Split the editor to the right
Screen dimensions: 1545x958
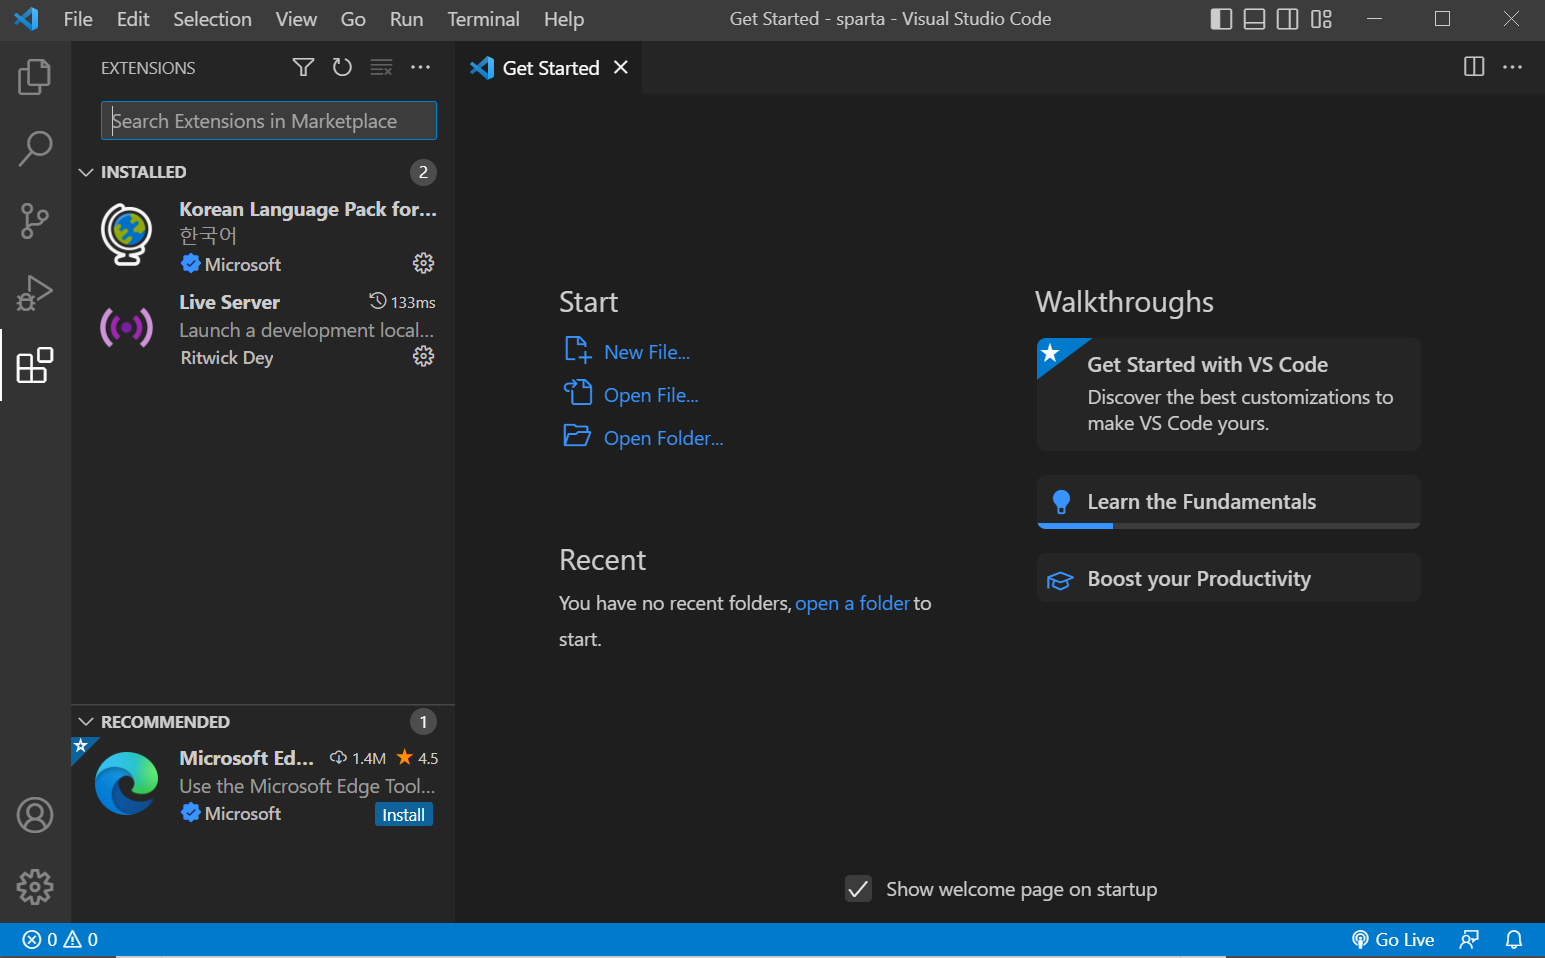[1474, 67]
